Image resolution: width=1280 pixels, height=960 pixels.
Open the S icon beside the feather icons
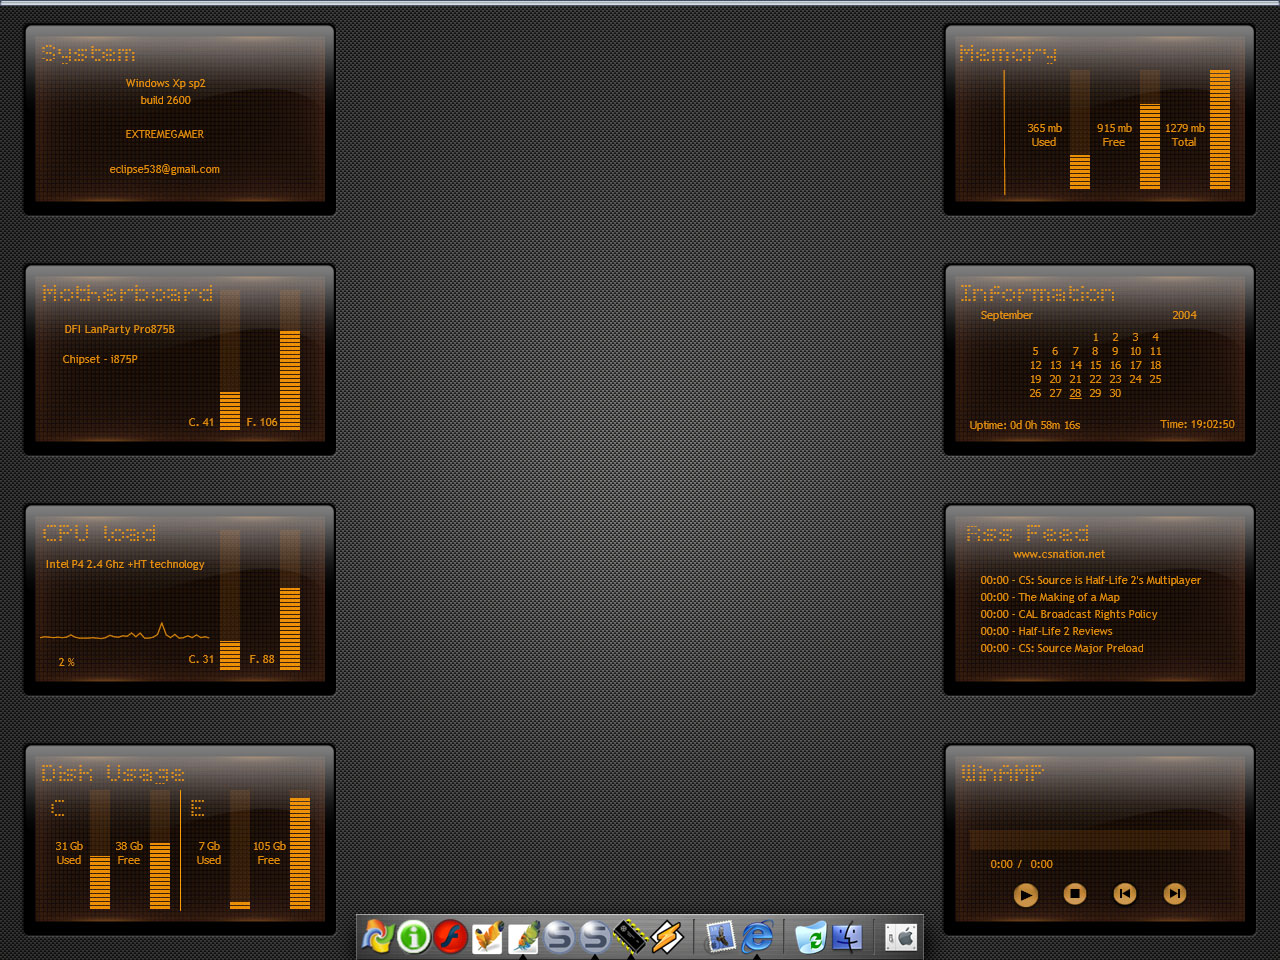coord(559,936)
